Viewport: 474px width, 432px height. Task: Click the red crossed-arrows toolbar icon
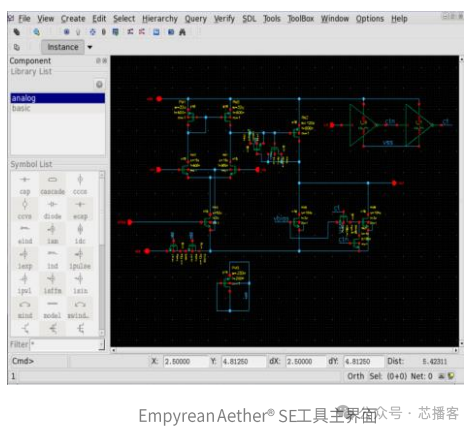pos(142,32)
